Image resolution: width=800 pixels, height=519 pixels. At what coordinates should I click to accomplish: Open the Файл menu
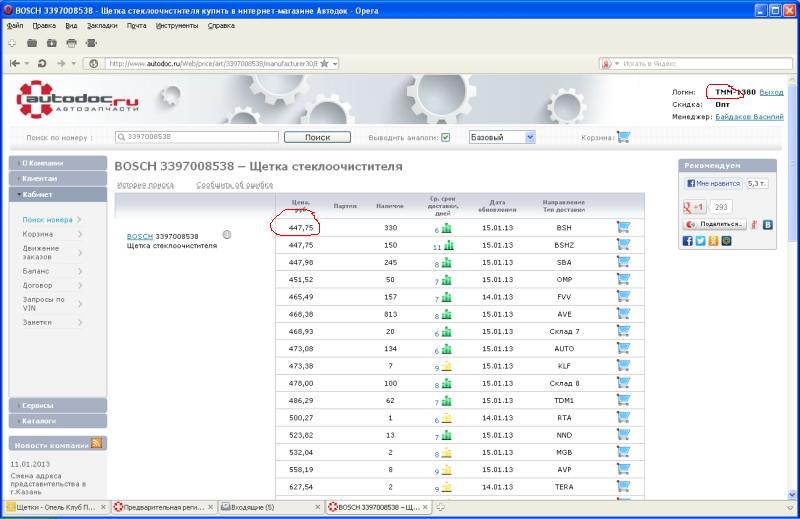coord(15,26)
